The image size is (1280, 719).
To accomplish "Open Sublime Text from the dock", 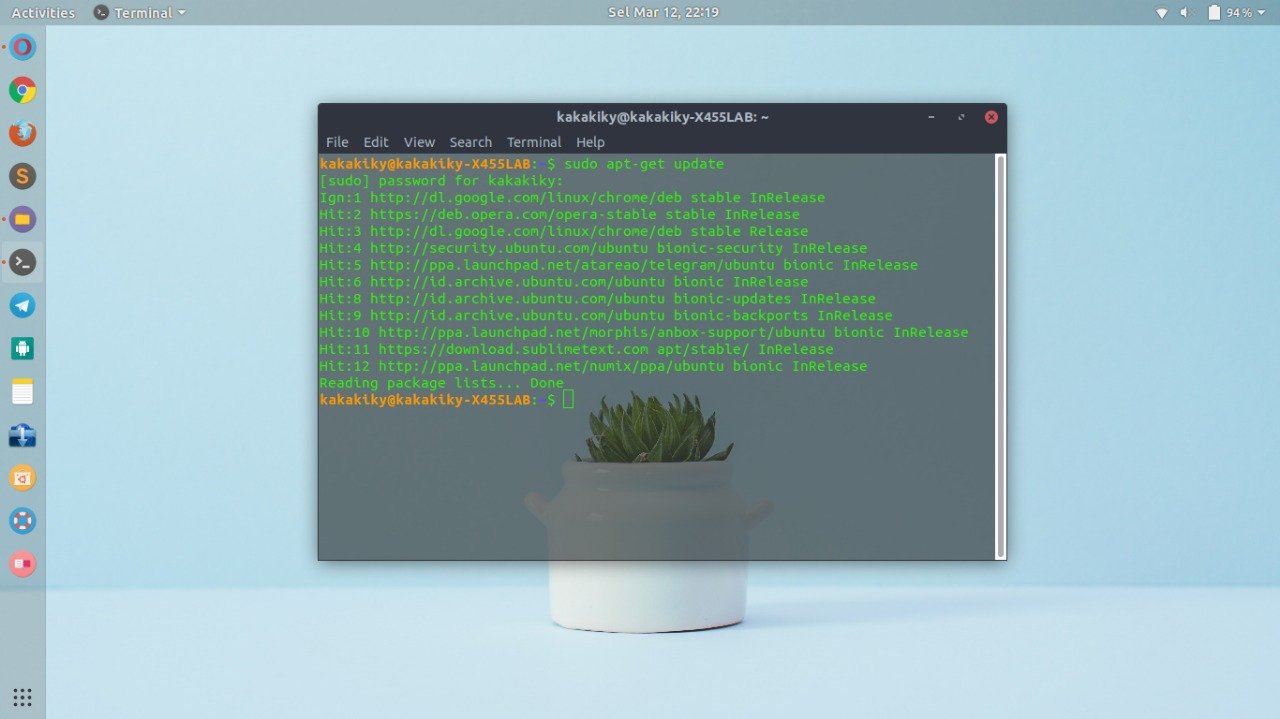I will tap(23, 176).
